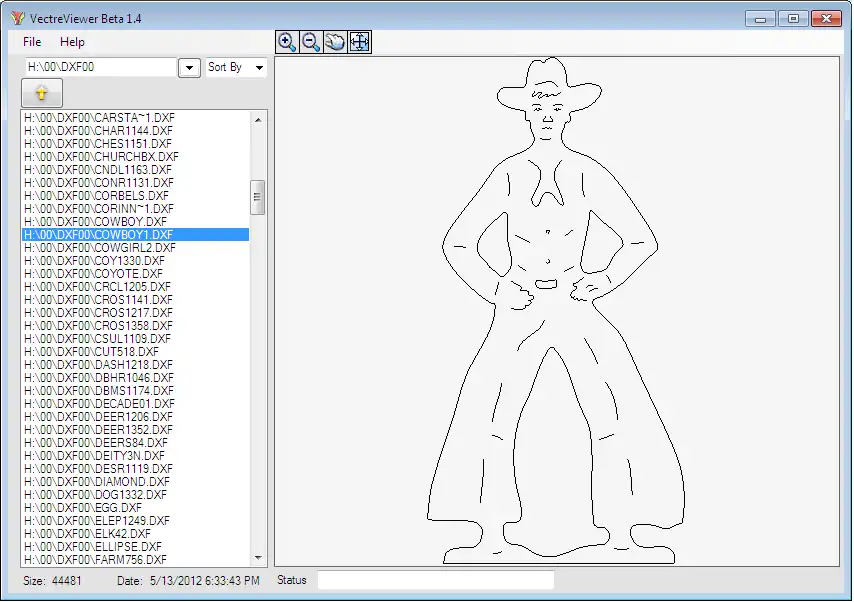Select CROS1141.DXF in the file list
This screenshot has width=854, height=602.
(x=136, y=300)
